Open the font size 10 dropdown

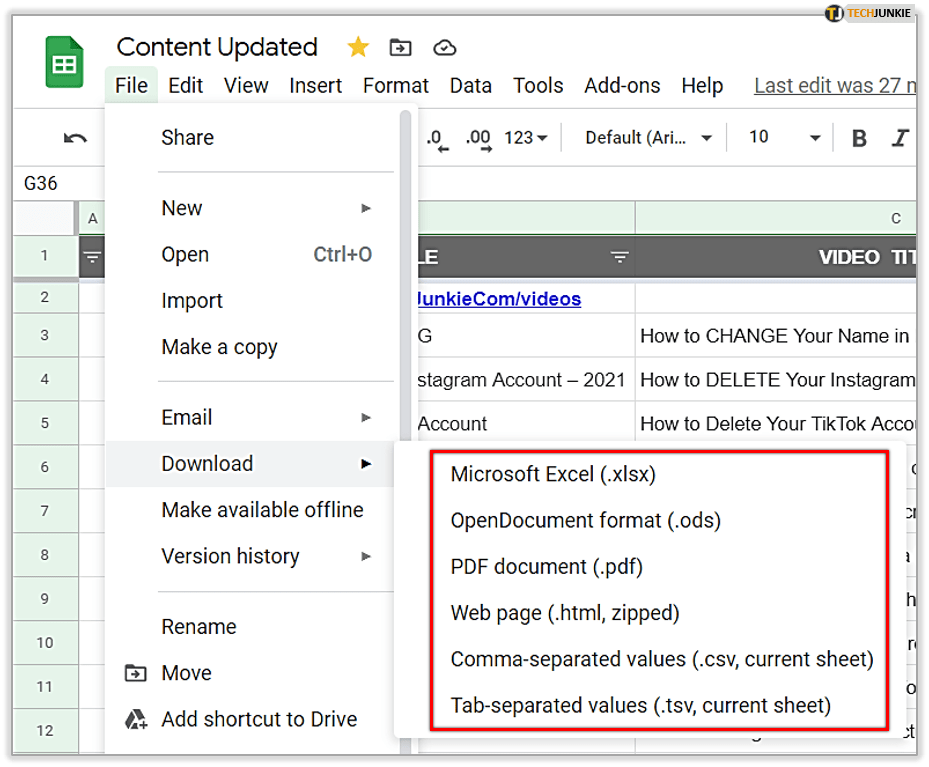click(x=784, y=138)
